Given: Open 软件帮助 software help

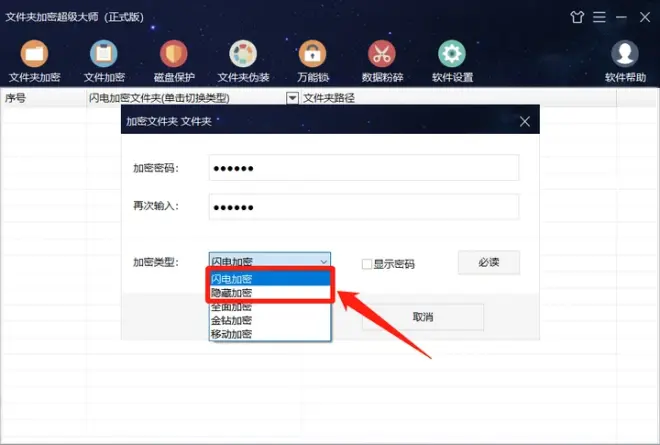Looking at the screenshot, I should 625,61.
